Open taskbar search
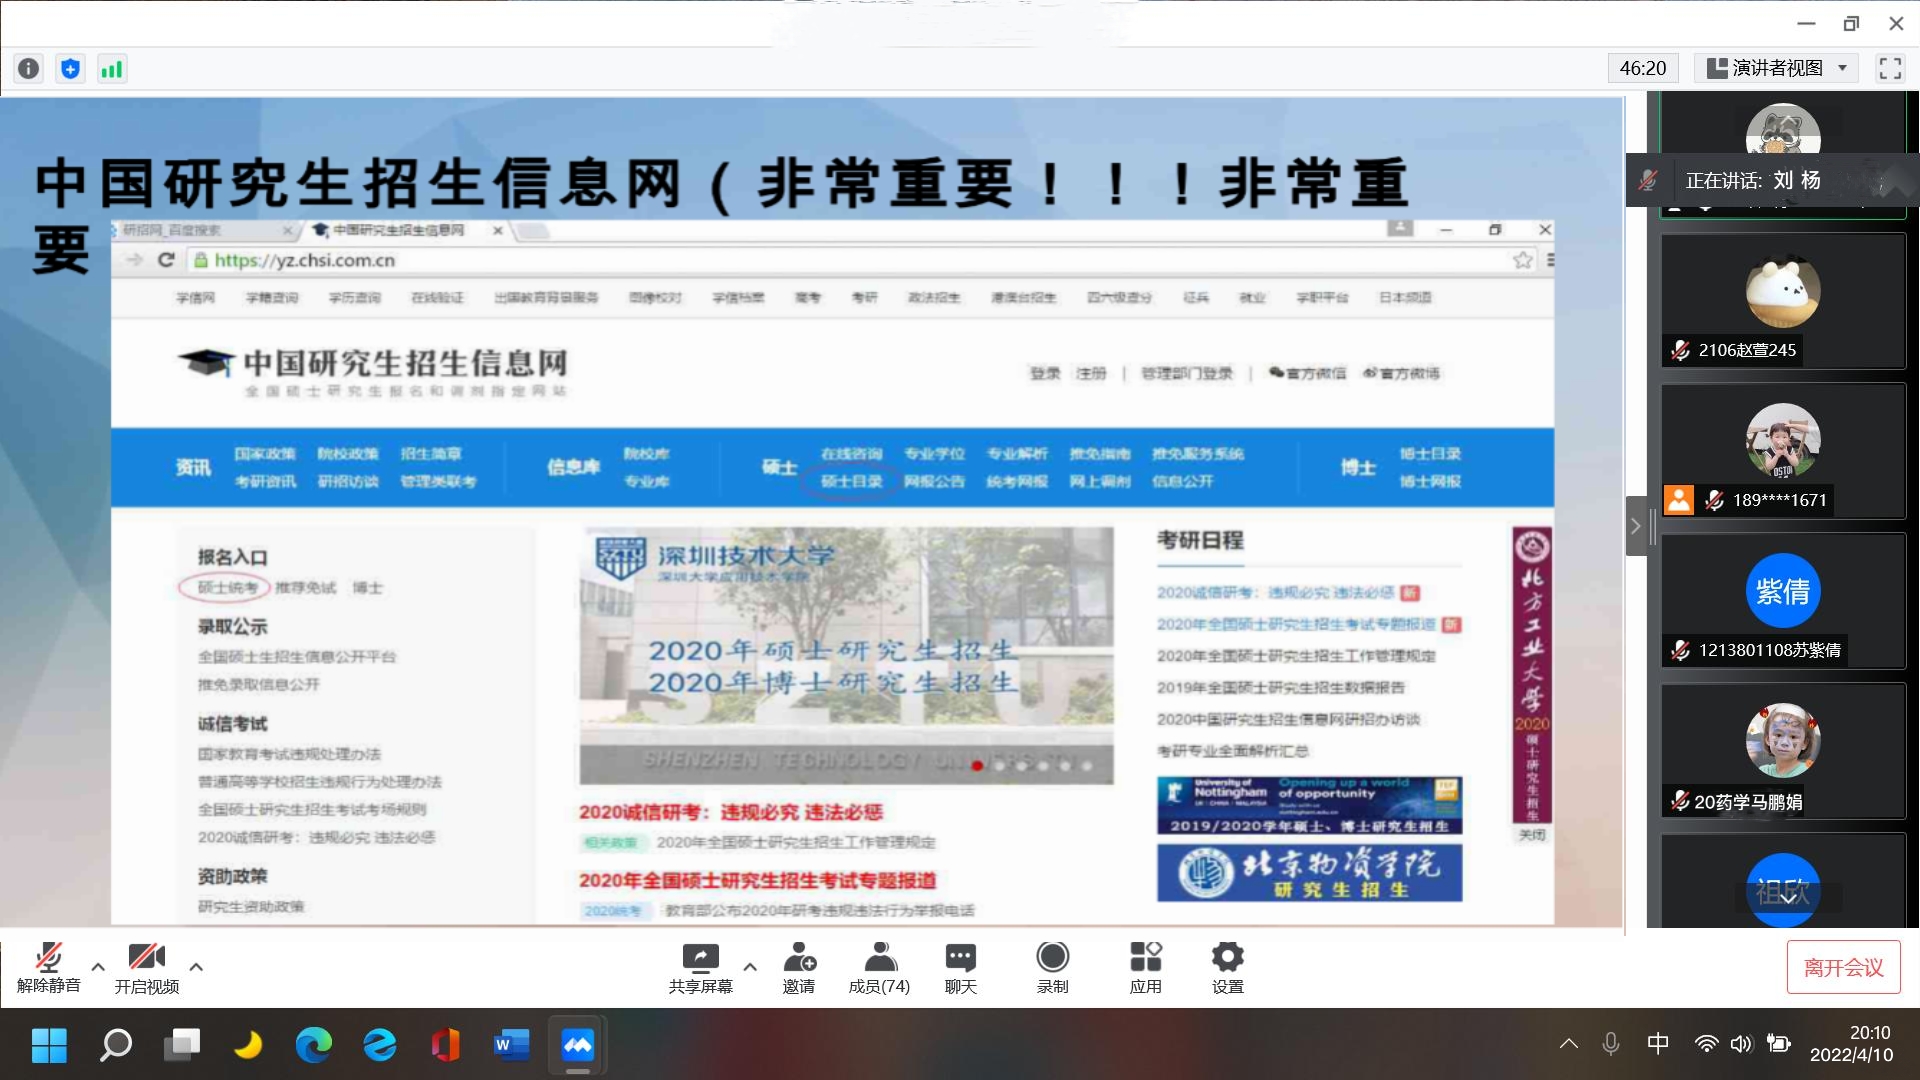The image size is (1920, 1080). pos(116,1045)
